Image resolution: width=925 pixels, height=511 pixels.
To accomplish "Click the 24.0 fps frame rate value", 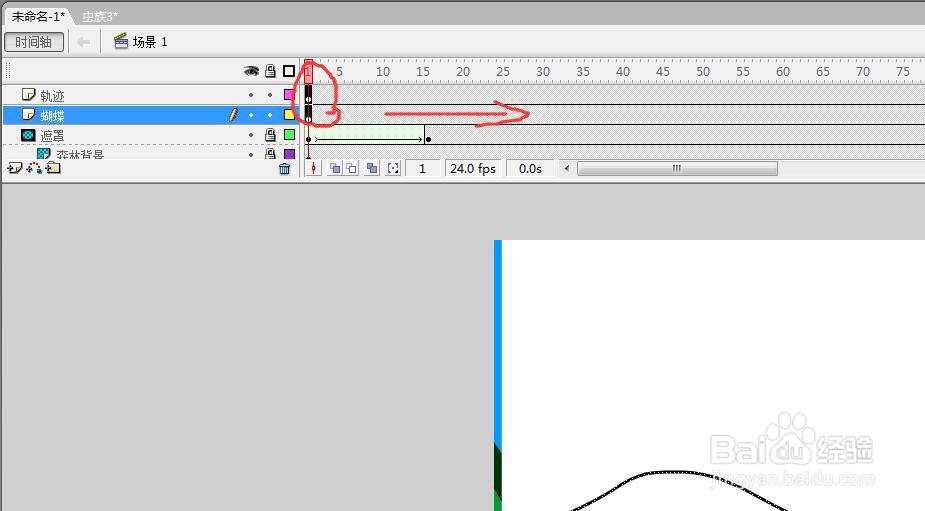I will pyautogui.click(x=473, y=169).
